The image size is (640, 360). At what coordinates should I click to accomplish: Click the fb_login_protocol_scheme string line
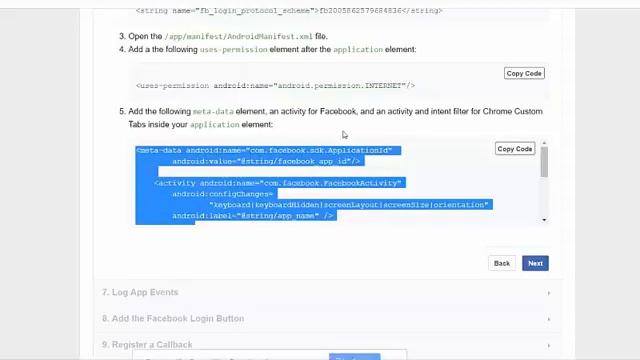click(289, 11)
